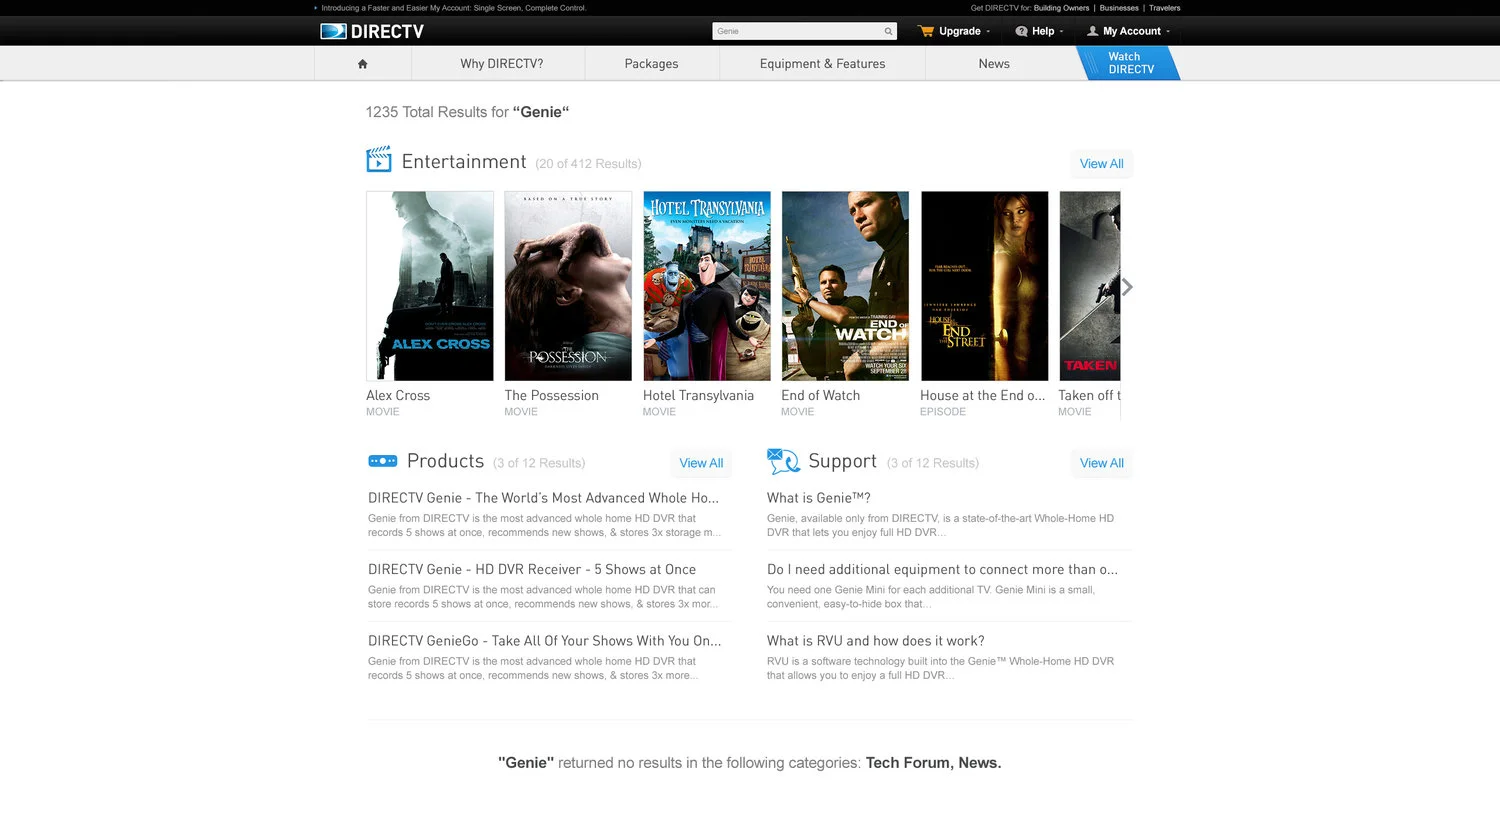Open the Equipment & Features tab
Screen dimensions: 1500x820
tap(822, 64)
